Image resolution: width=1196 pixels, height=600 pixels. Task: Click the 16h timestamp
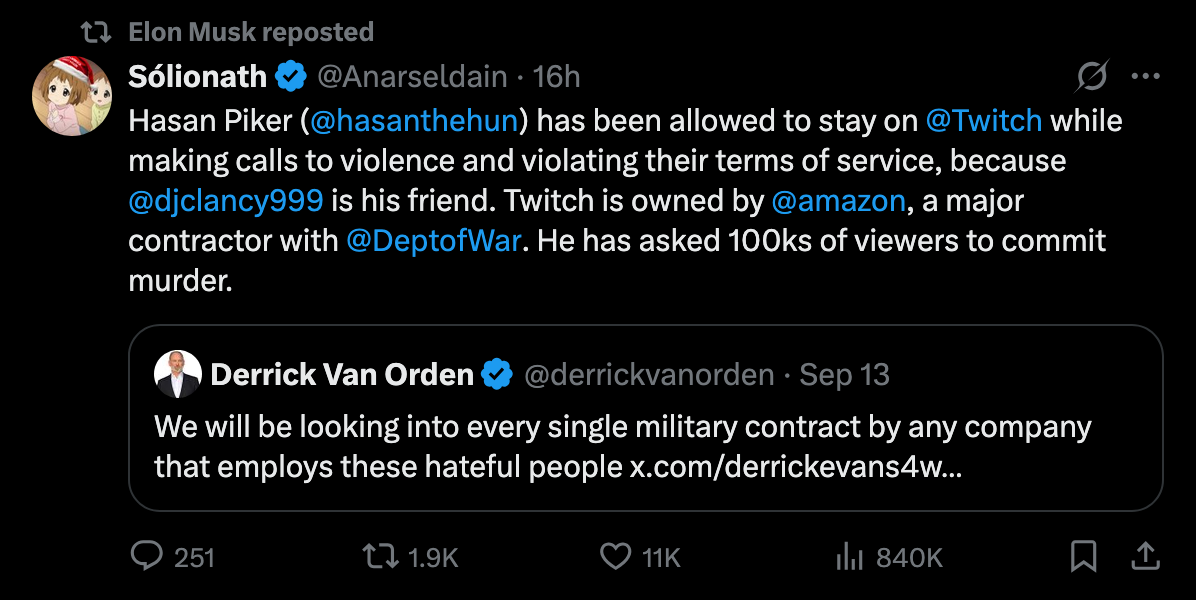click(557, 76)
